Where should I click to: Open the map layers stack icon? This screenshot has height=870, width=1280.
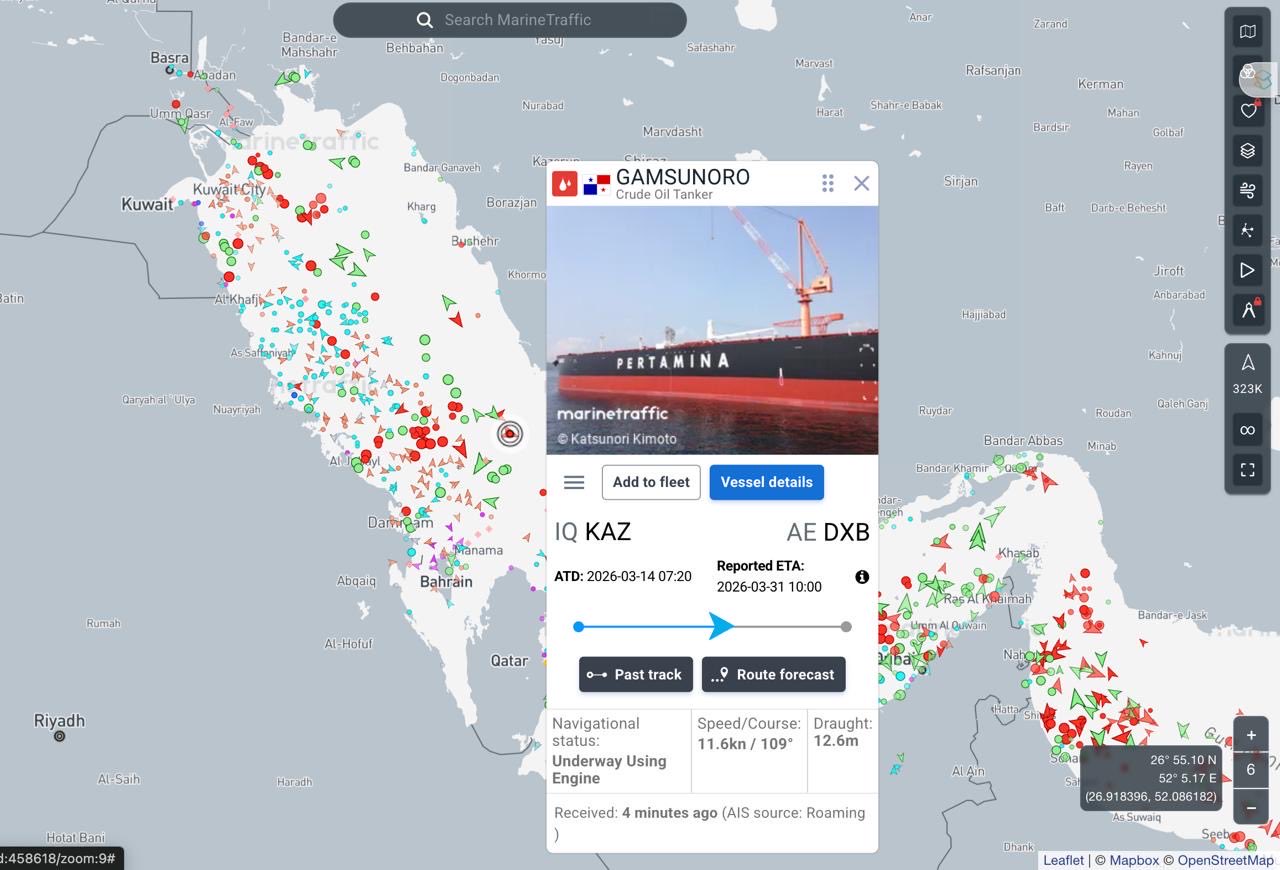click(1247, 151)
